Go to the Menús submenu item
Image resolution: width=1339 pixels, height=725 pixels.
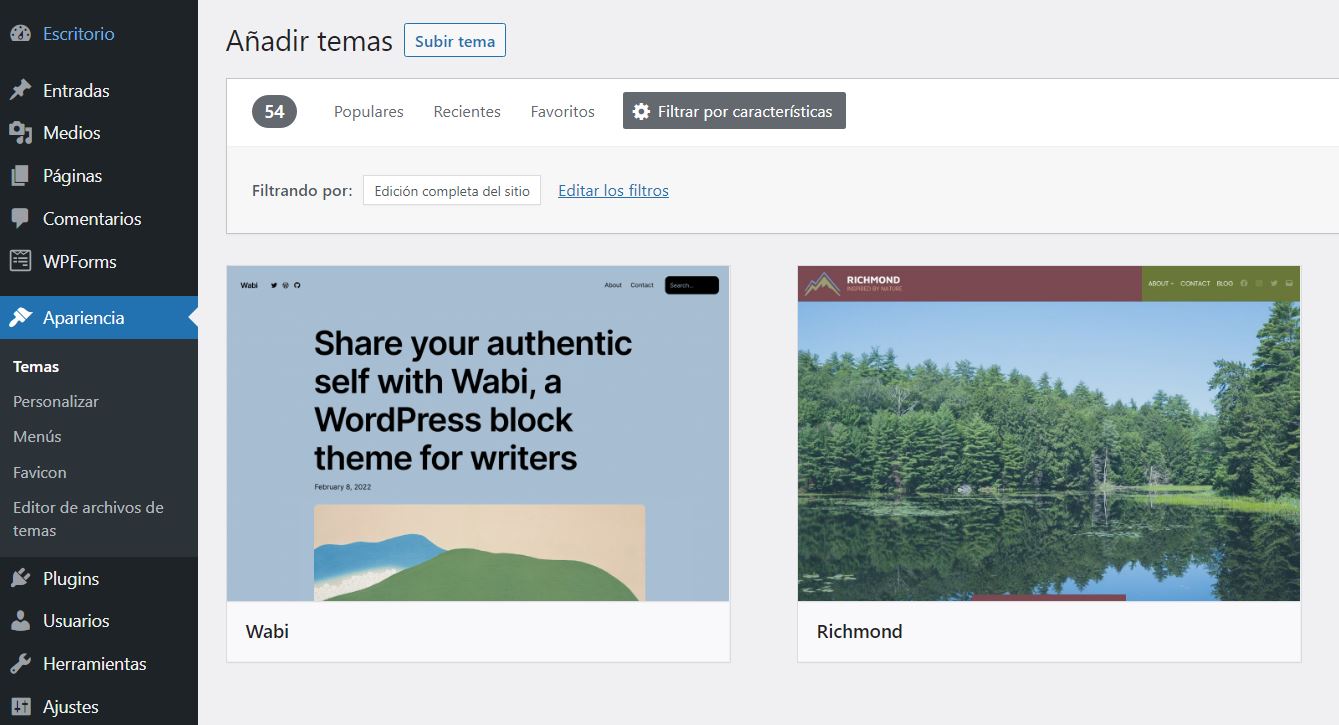click(37, 436)
